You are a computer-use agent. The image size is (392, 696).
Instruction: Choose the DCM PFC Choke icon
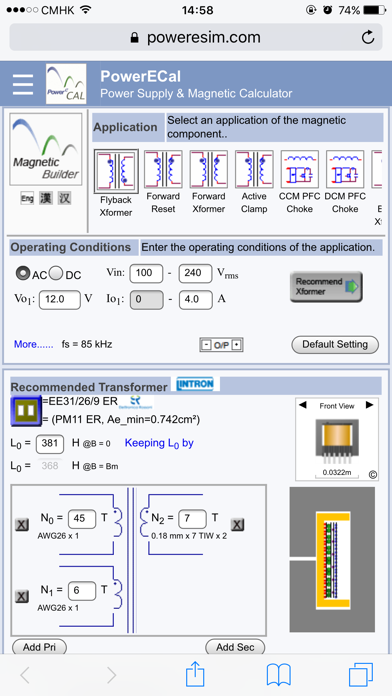click(x=345, y=169)
